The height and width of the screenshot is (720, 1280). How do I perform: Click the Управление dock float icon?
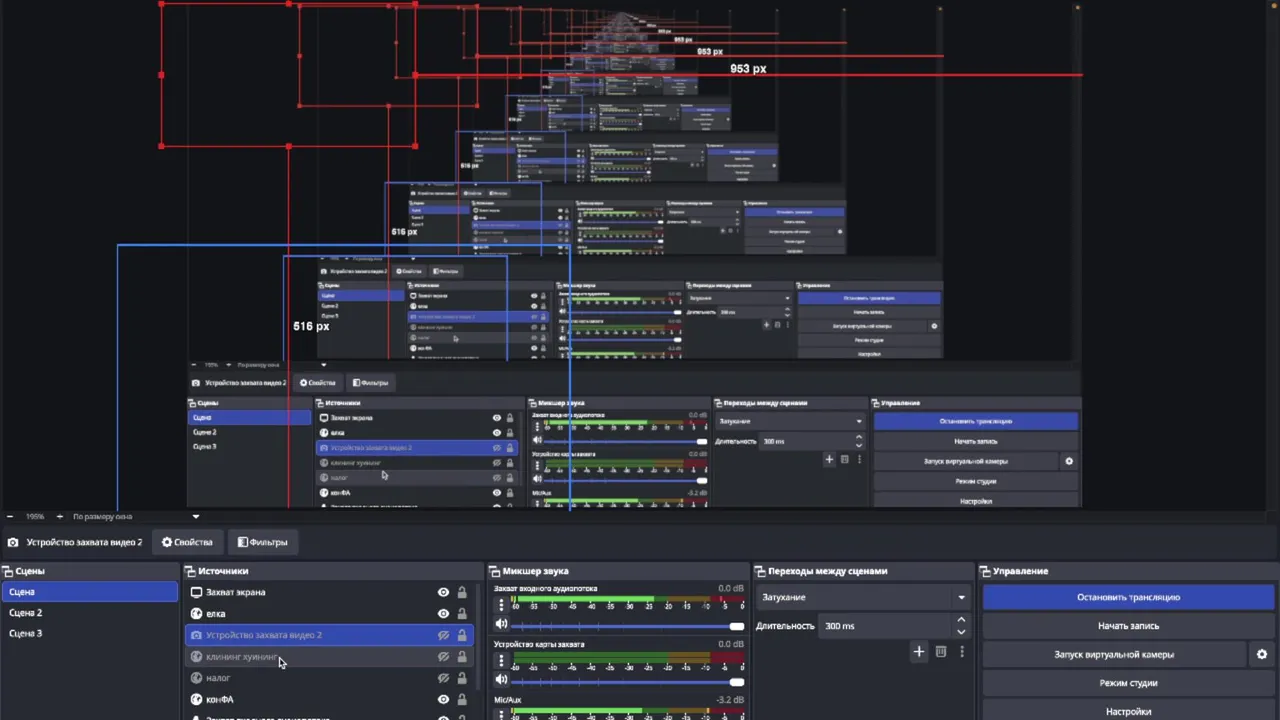tap(986, 571)
